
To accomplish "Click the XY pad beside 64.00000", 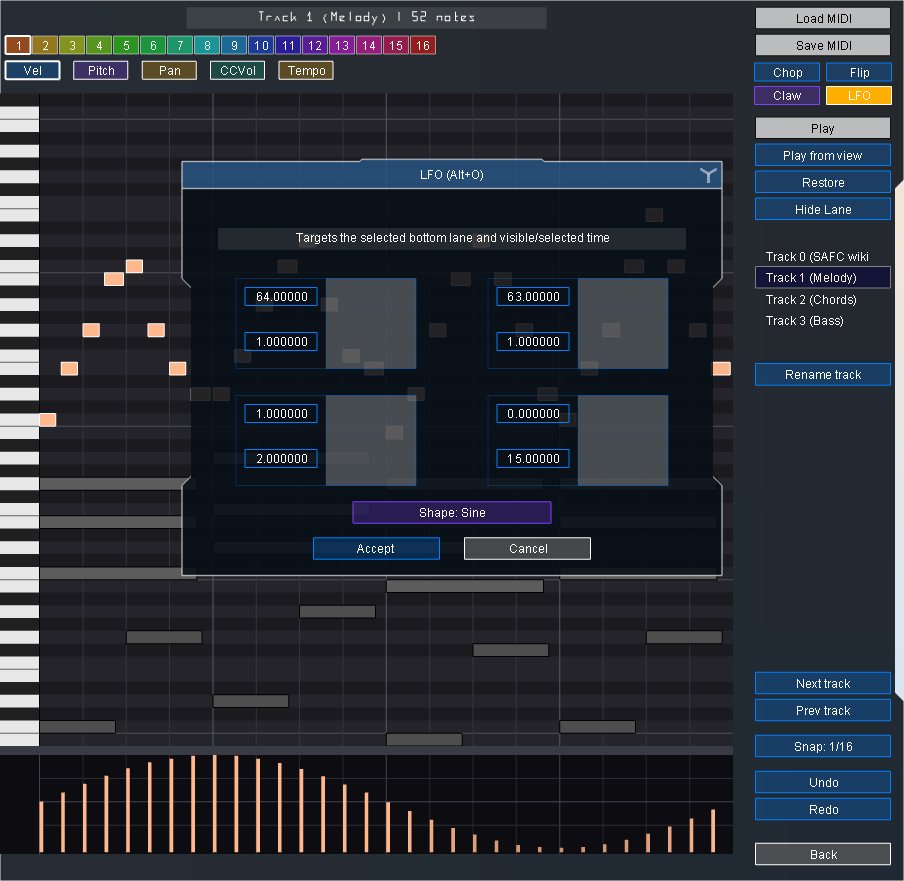I will click(x=371, y=323).
